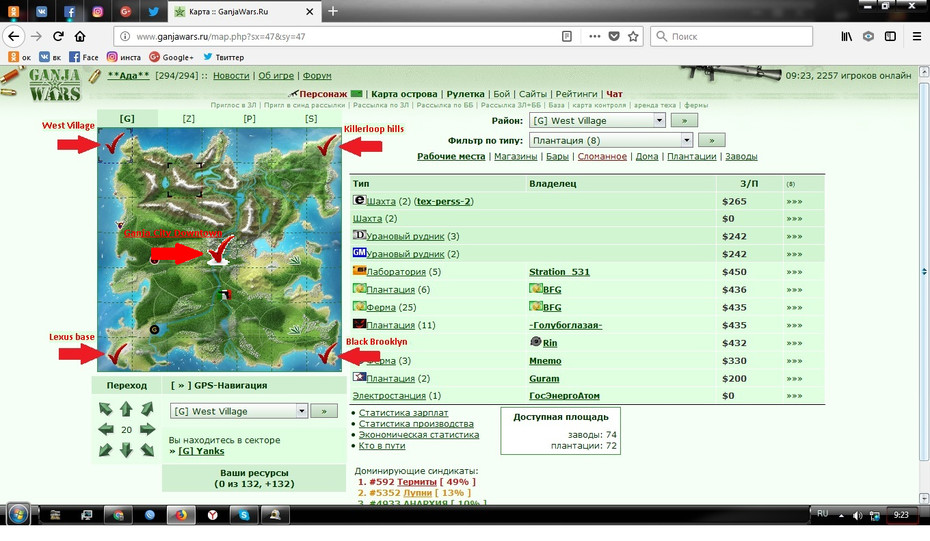Move south with the down arrow
This screenshot has height=541, width=930.
(x=126, y=450)
